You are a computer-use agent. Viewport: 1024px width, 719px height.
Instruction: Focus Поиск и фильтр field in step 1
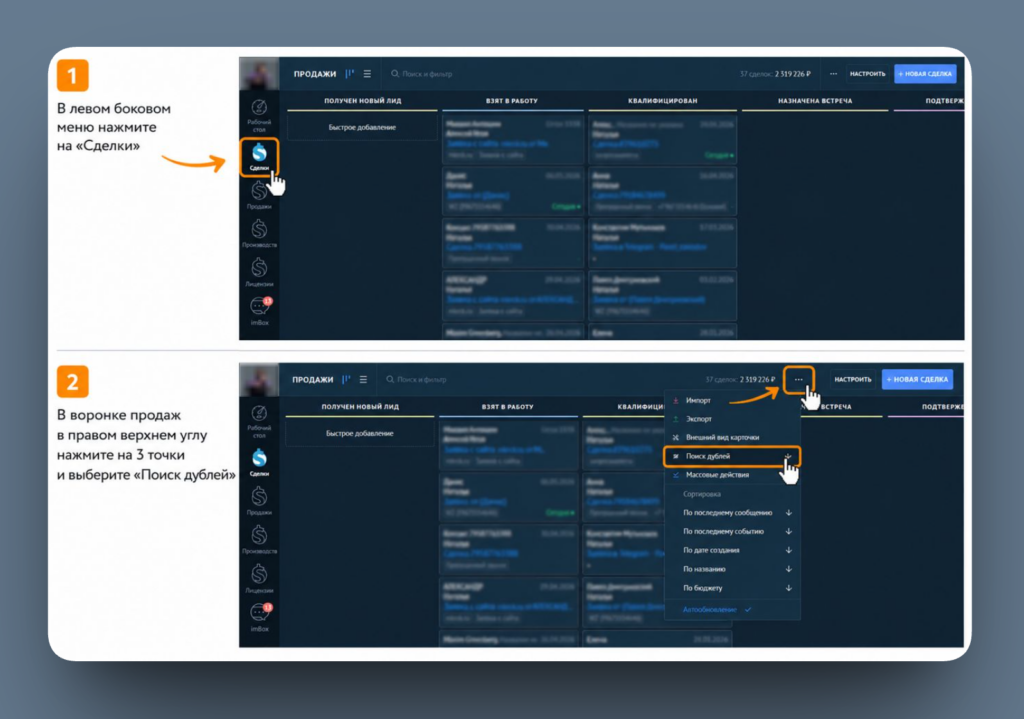[x=427, y=74]
